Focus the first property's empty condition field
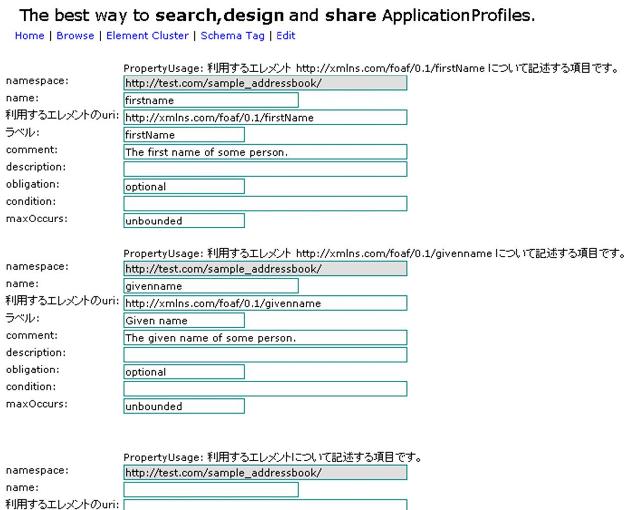The width and height of the screenshot is (638, 510). pos(265,203)
